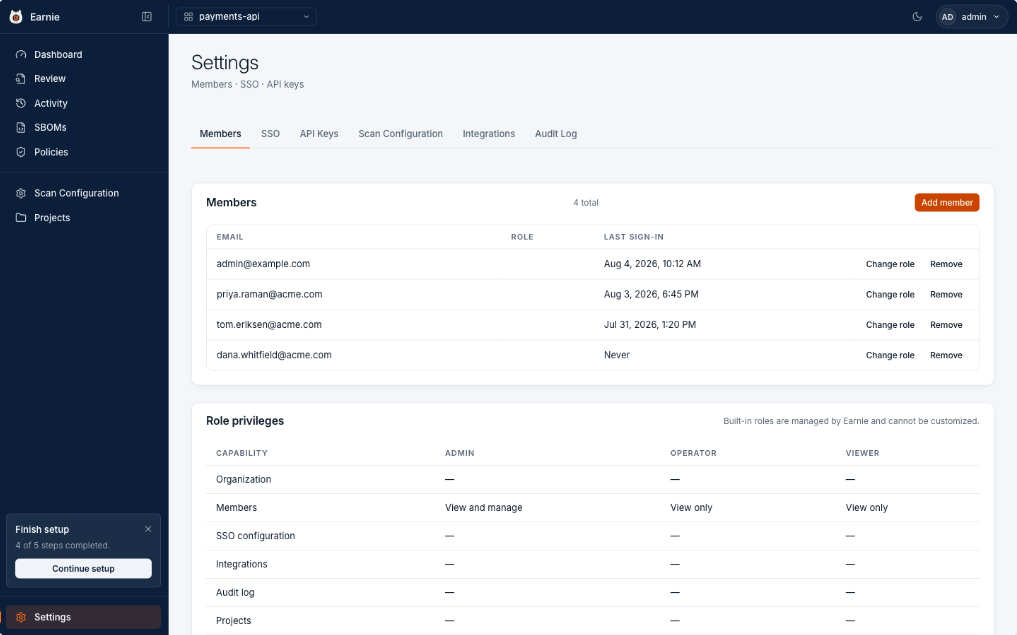Click the 'Never' last sign-in value
The height and width of the screenshot is (635, 1017).
pyautogui.click(x=617, y=355)
